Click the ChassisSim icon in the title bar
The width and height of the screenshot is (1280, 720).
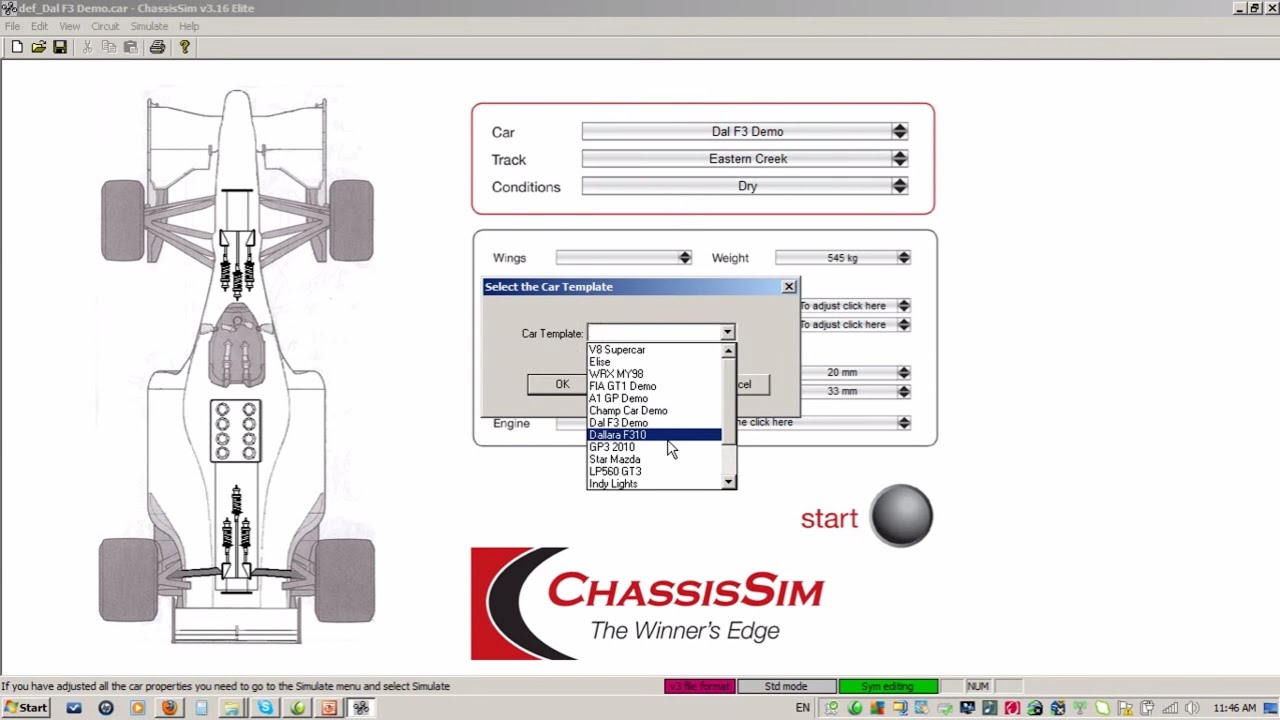[9, 8]
